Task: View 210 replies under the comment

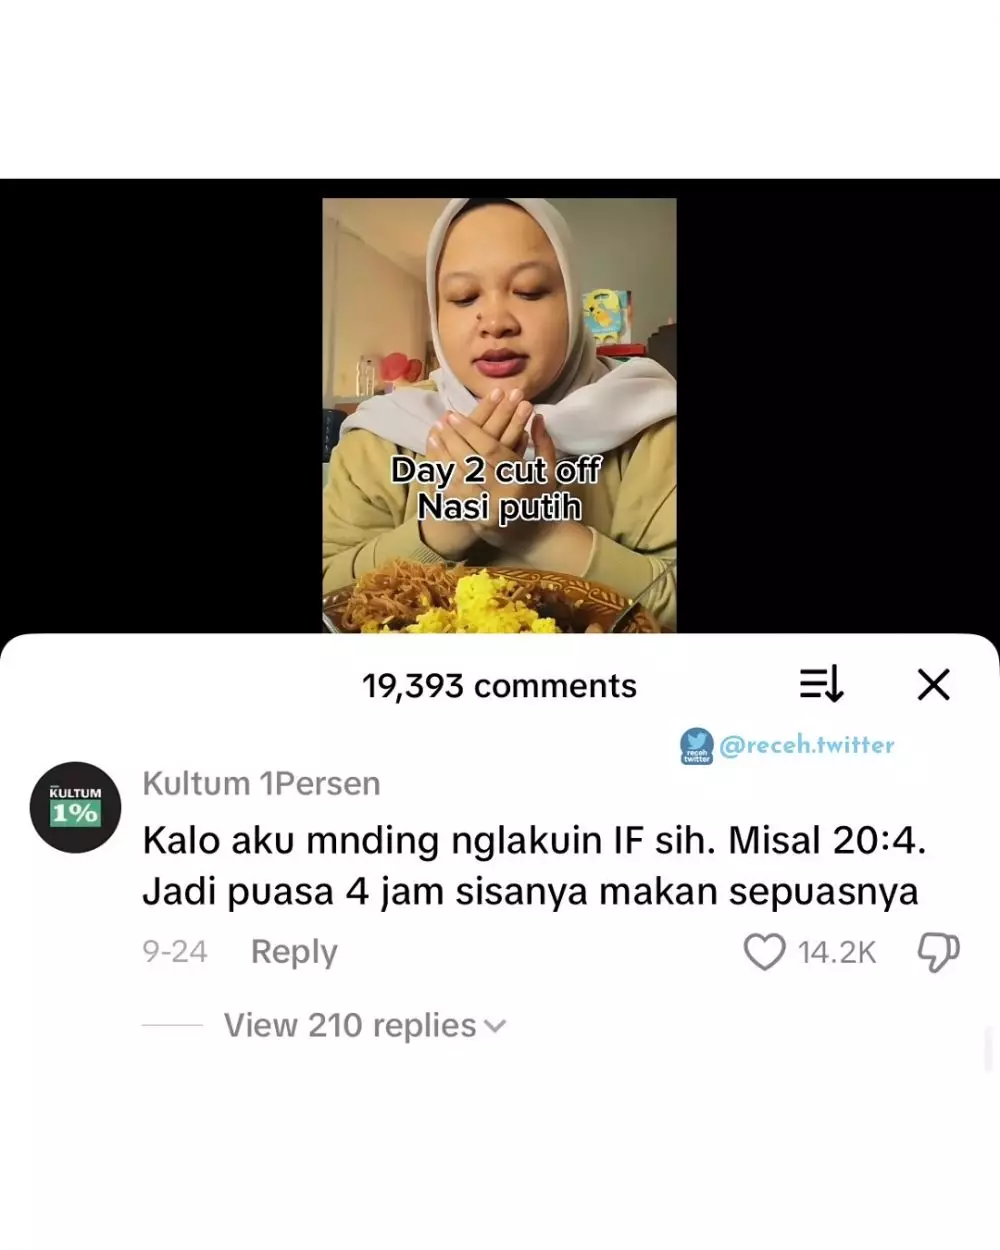Action: coord(350,1025)
